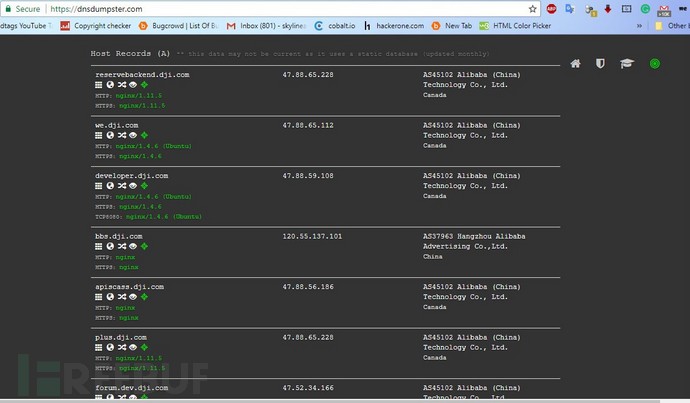Click the grid icon under apiscass.dji.com
The image size is (690, 403).
point(99,297)
